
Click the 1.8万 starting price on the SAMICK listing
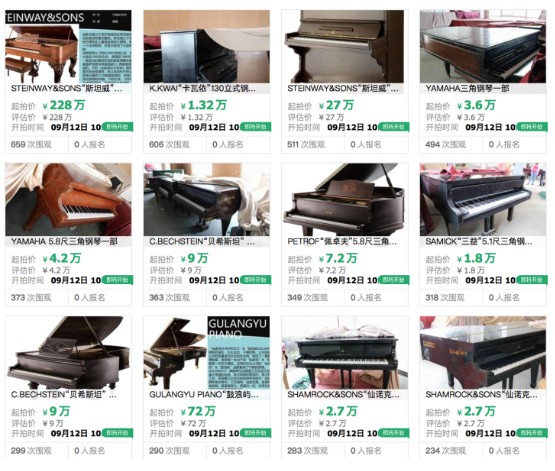tap(476, 258)
